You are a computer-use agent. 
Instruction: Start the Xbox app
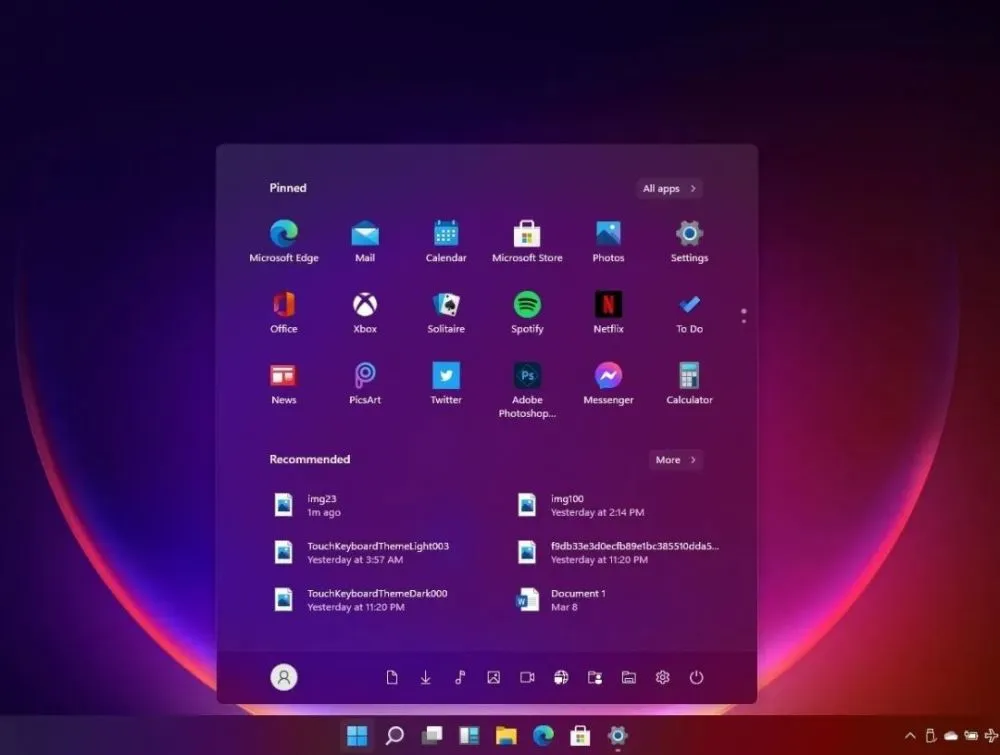[x=365, y=306]
